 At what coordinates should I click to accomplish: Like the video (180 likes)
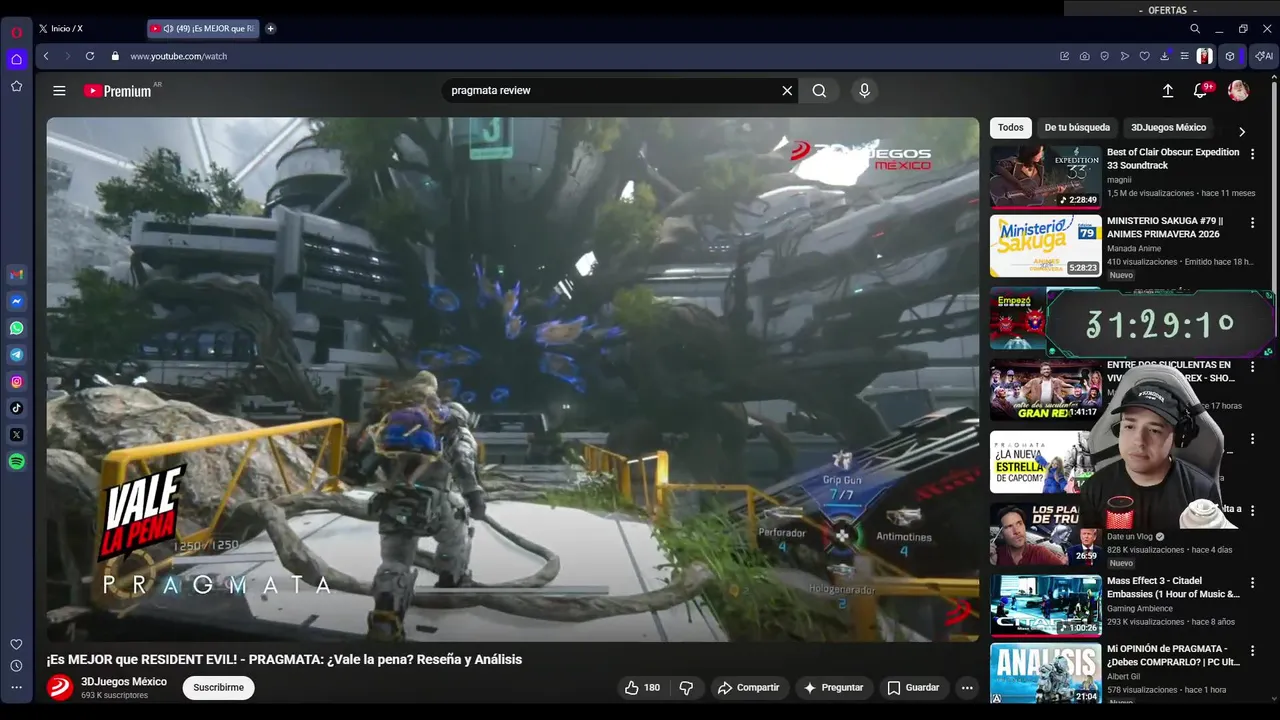(x=642, y=688)
